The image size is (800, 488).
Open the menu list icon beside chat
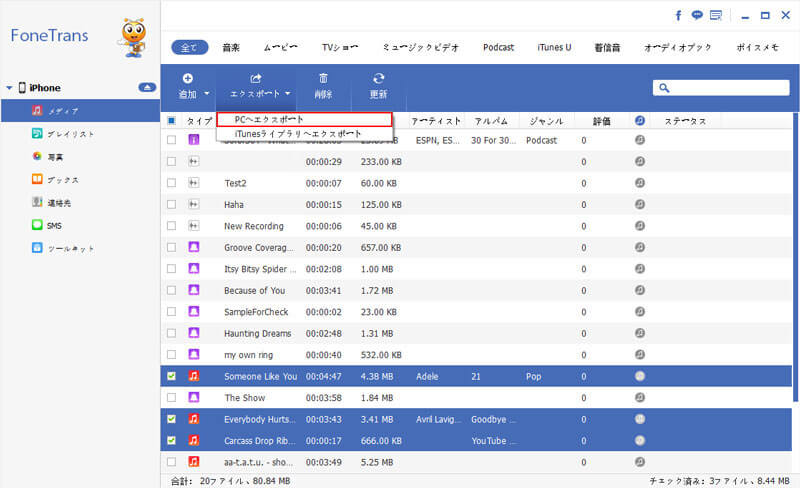pyautogui.click(x=716, y=15)
